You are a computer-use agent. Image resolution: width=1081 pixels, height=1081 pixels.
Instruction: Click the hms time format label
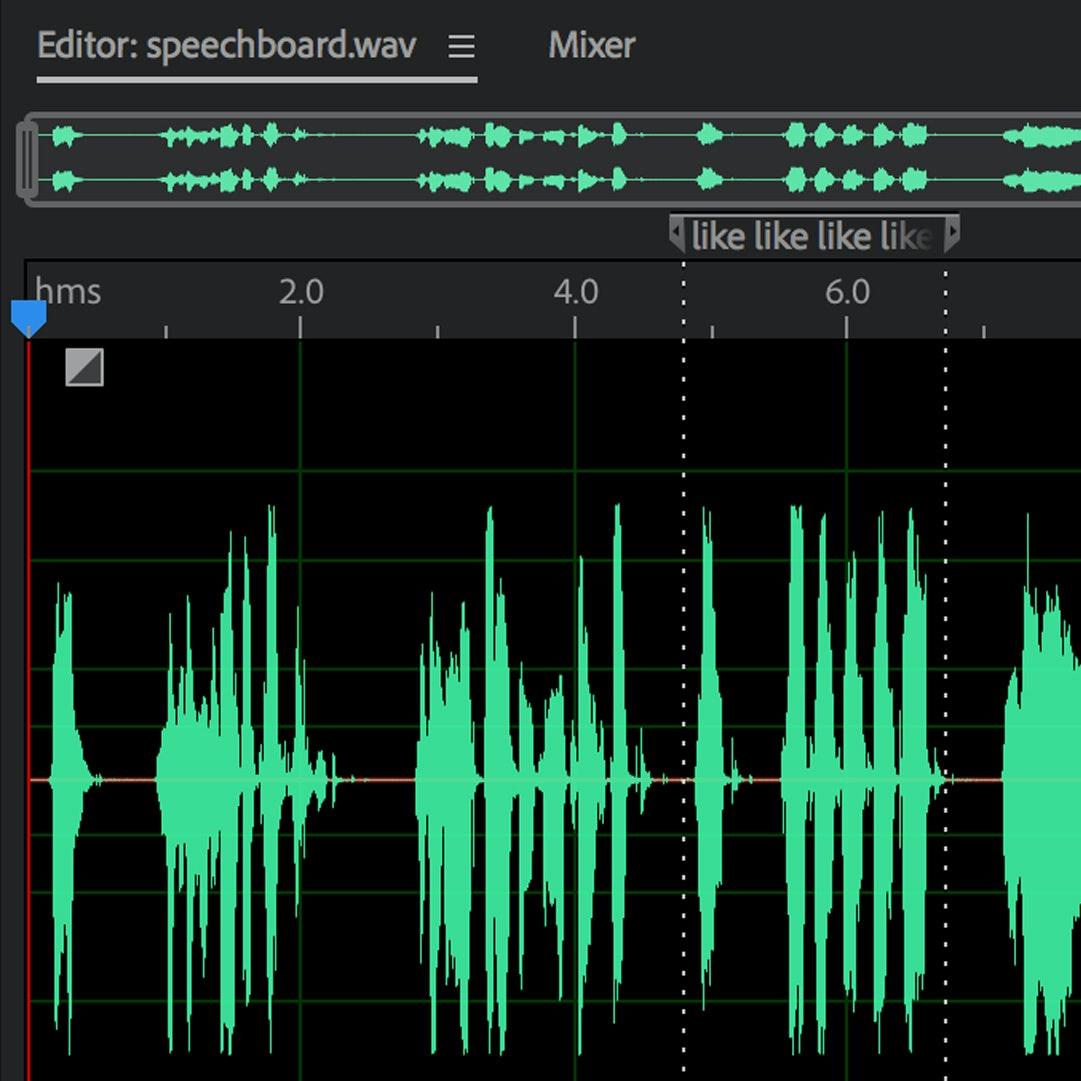(68, 292)
